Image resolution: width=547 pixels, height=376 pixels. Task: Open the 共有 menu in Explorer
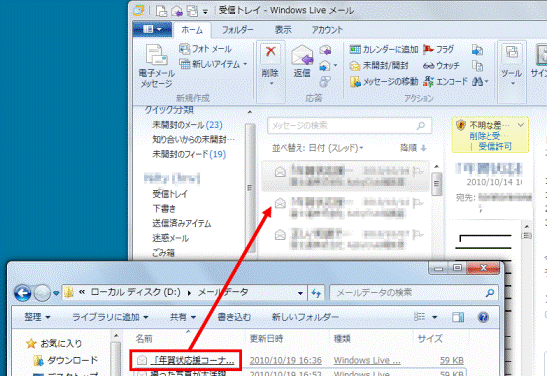coord(182,317)
